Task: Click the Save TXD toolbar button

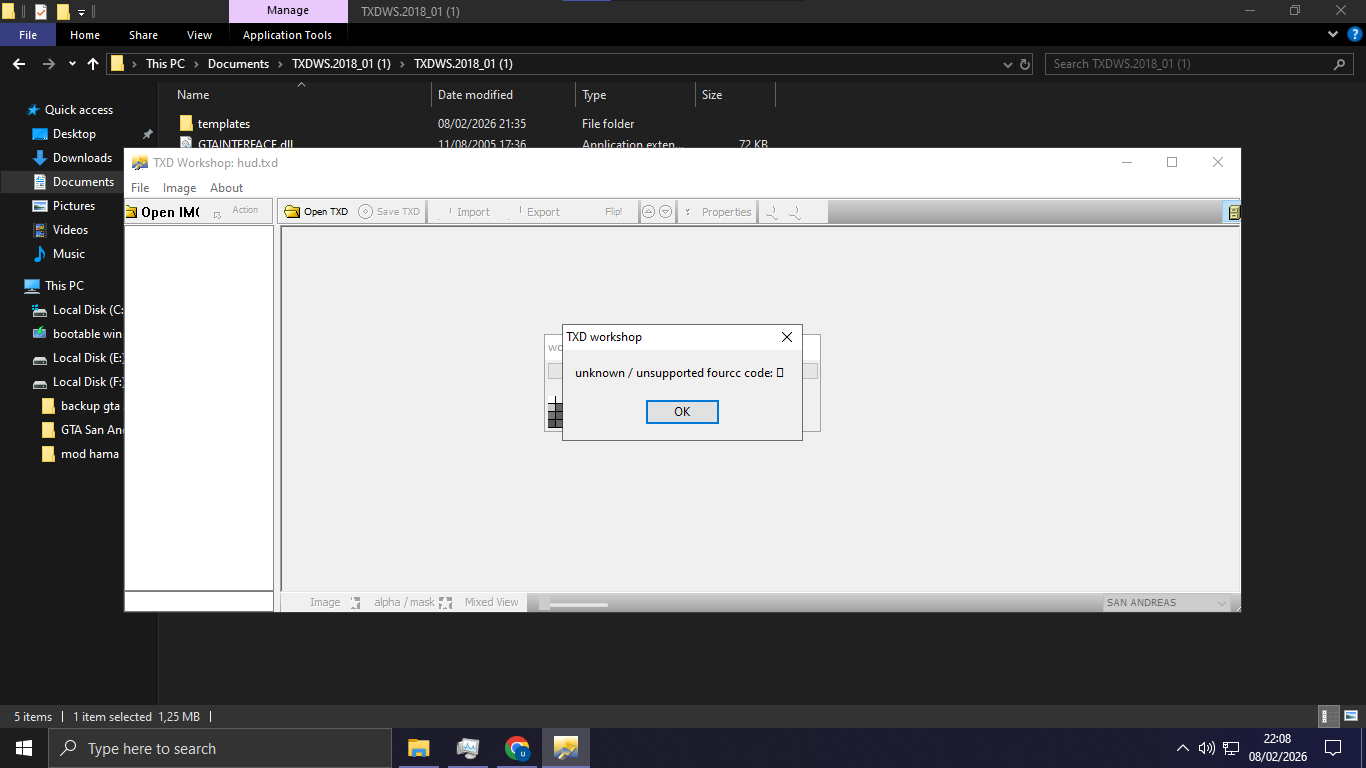Action: [x=390, y=212]
